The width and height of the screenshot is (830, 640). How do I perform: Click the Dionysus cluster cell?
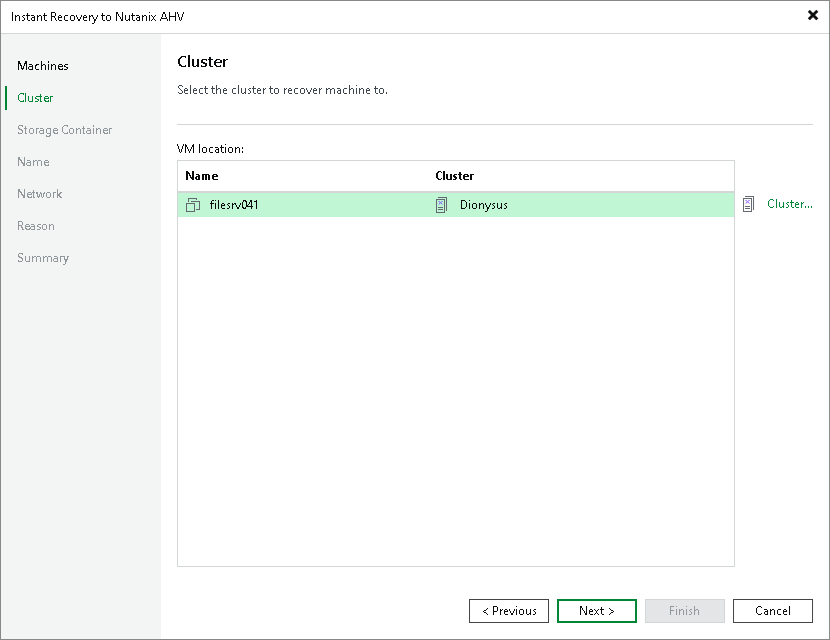[484, 205]
